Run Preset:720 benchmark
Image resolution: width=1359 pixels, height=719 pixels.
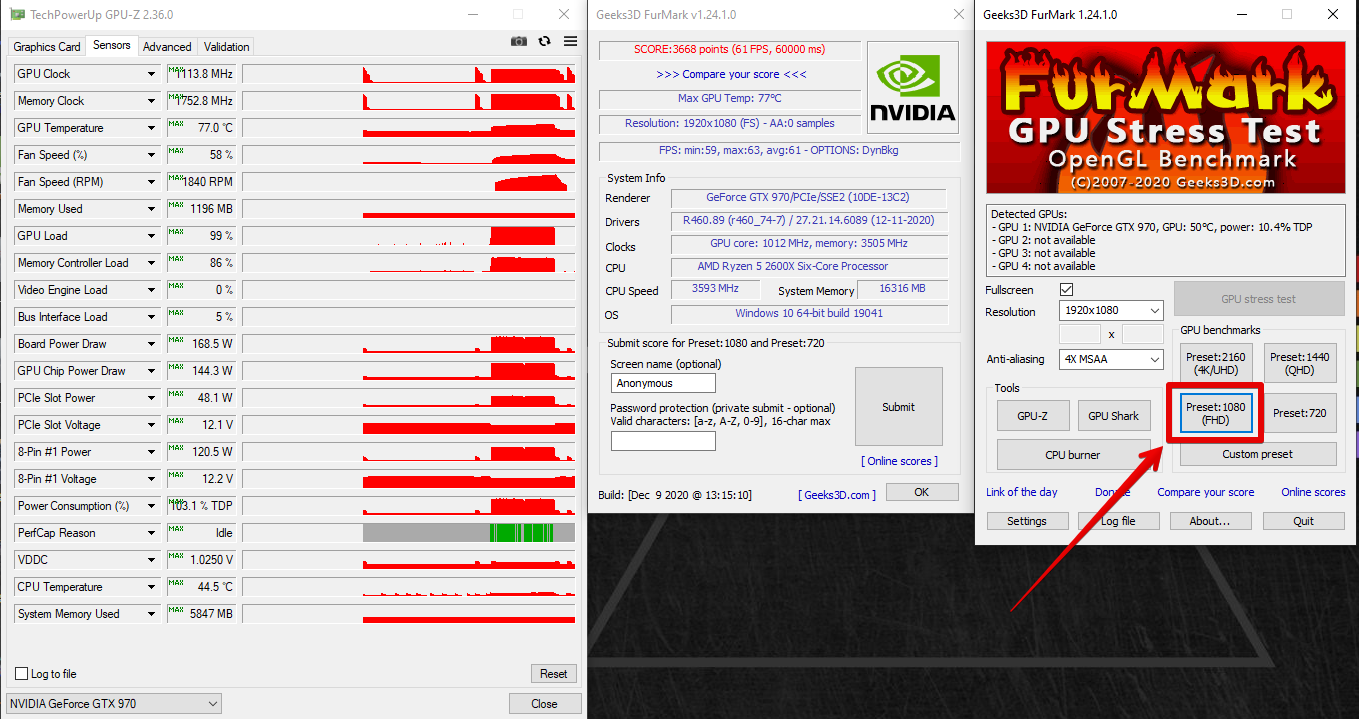tap(1300, 413)
